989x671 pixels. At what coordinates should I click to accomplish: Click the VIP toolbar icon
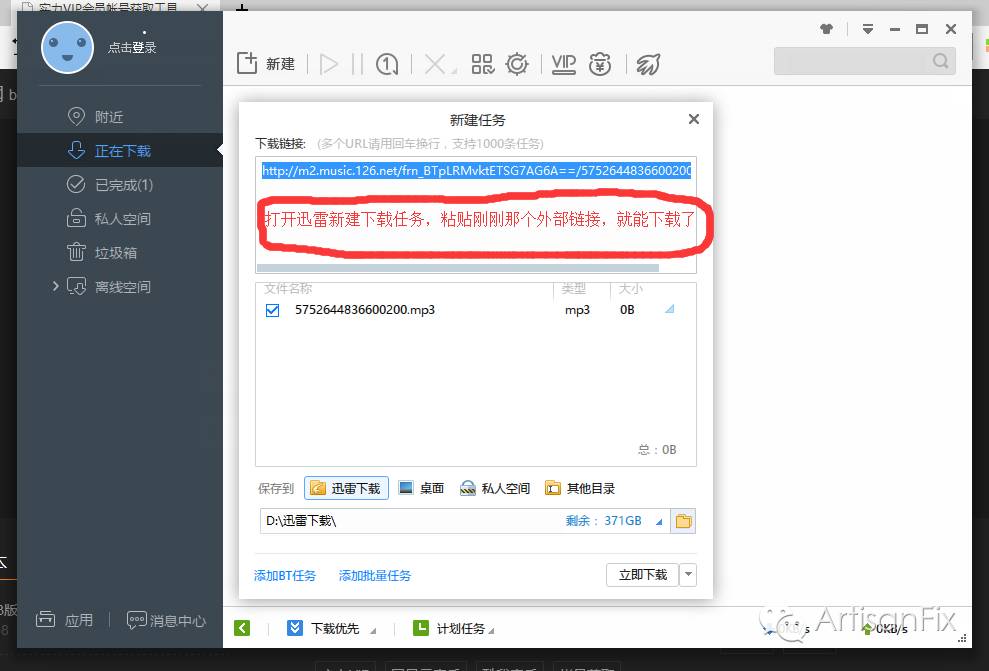pos(564,64)
